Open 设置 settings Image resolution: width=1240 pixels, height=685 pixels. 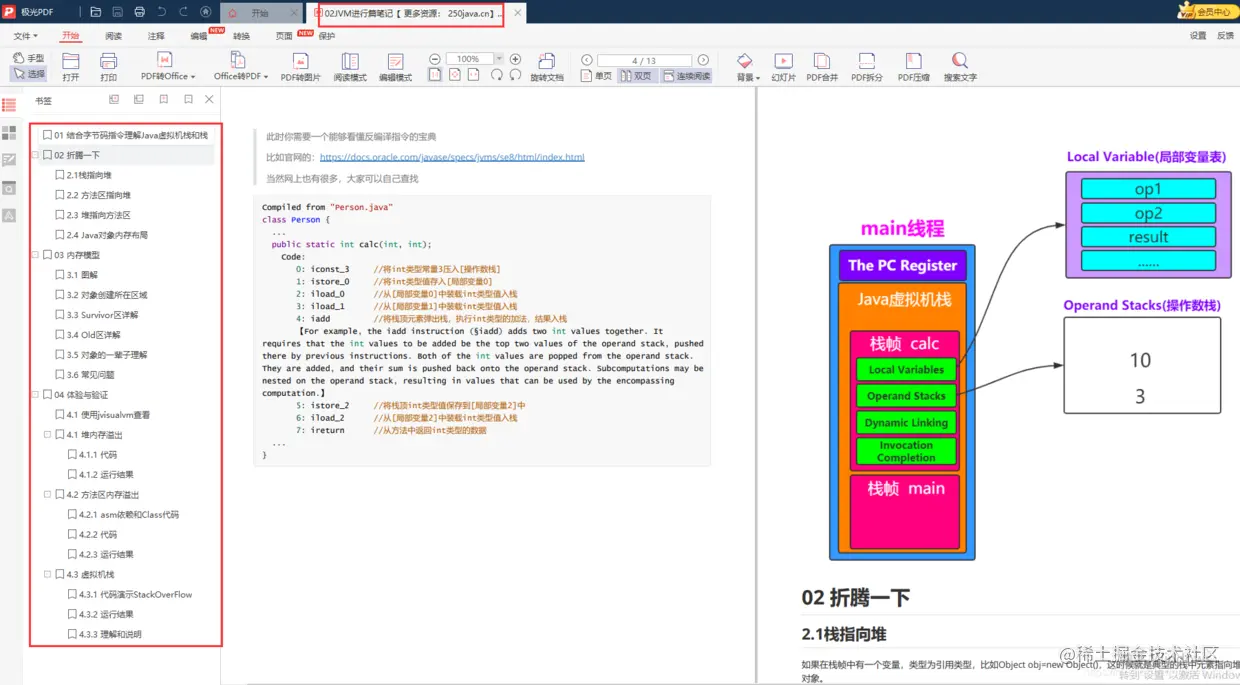tap(1198, 36)
